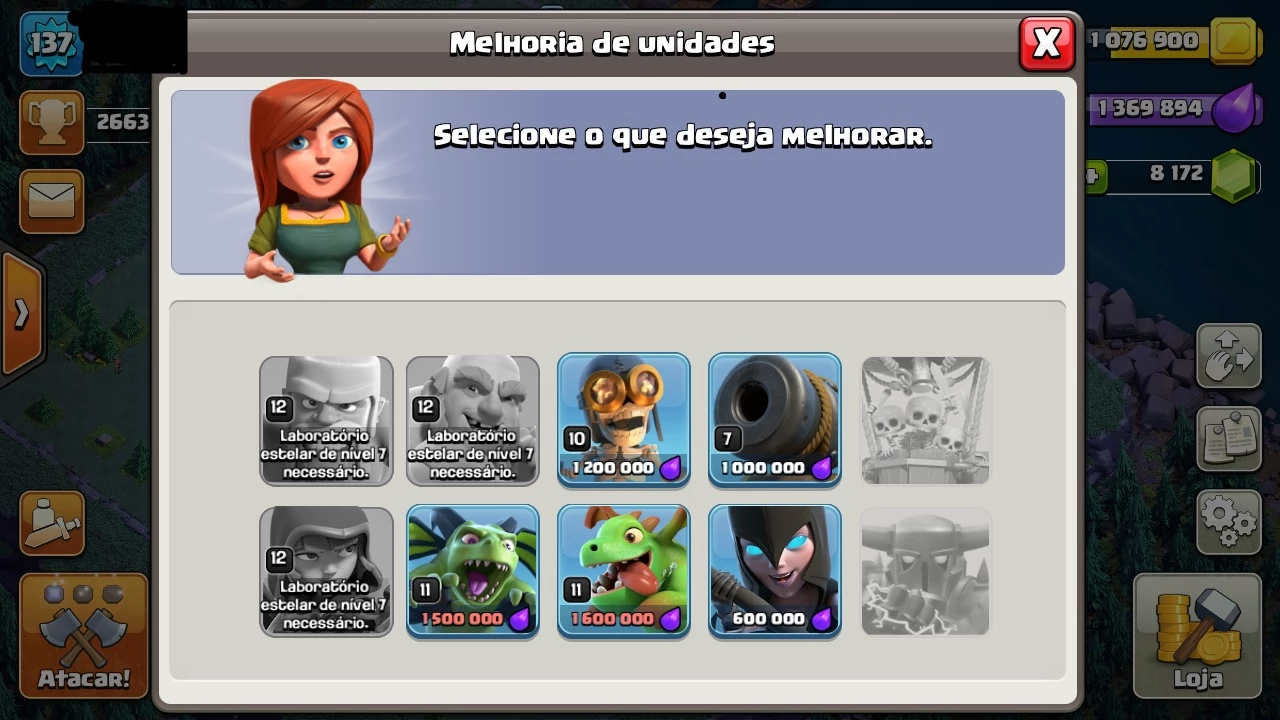Pick the Baby Dragon upgrade for 1 600 000
This screenshot has height=720, width=1280.
[623, 571]
